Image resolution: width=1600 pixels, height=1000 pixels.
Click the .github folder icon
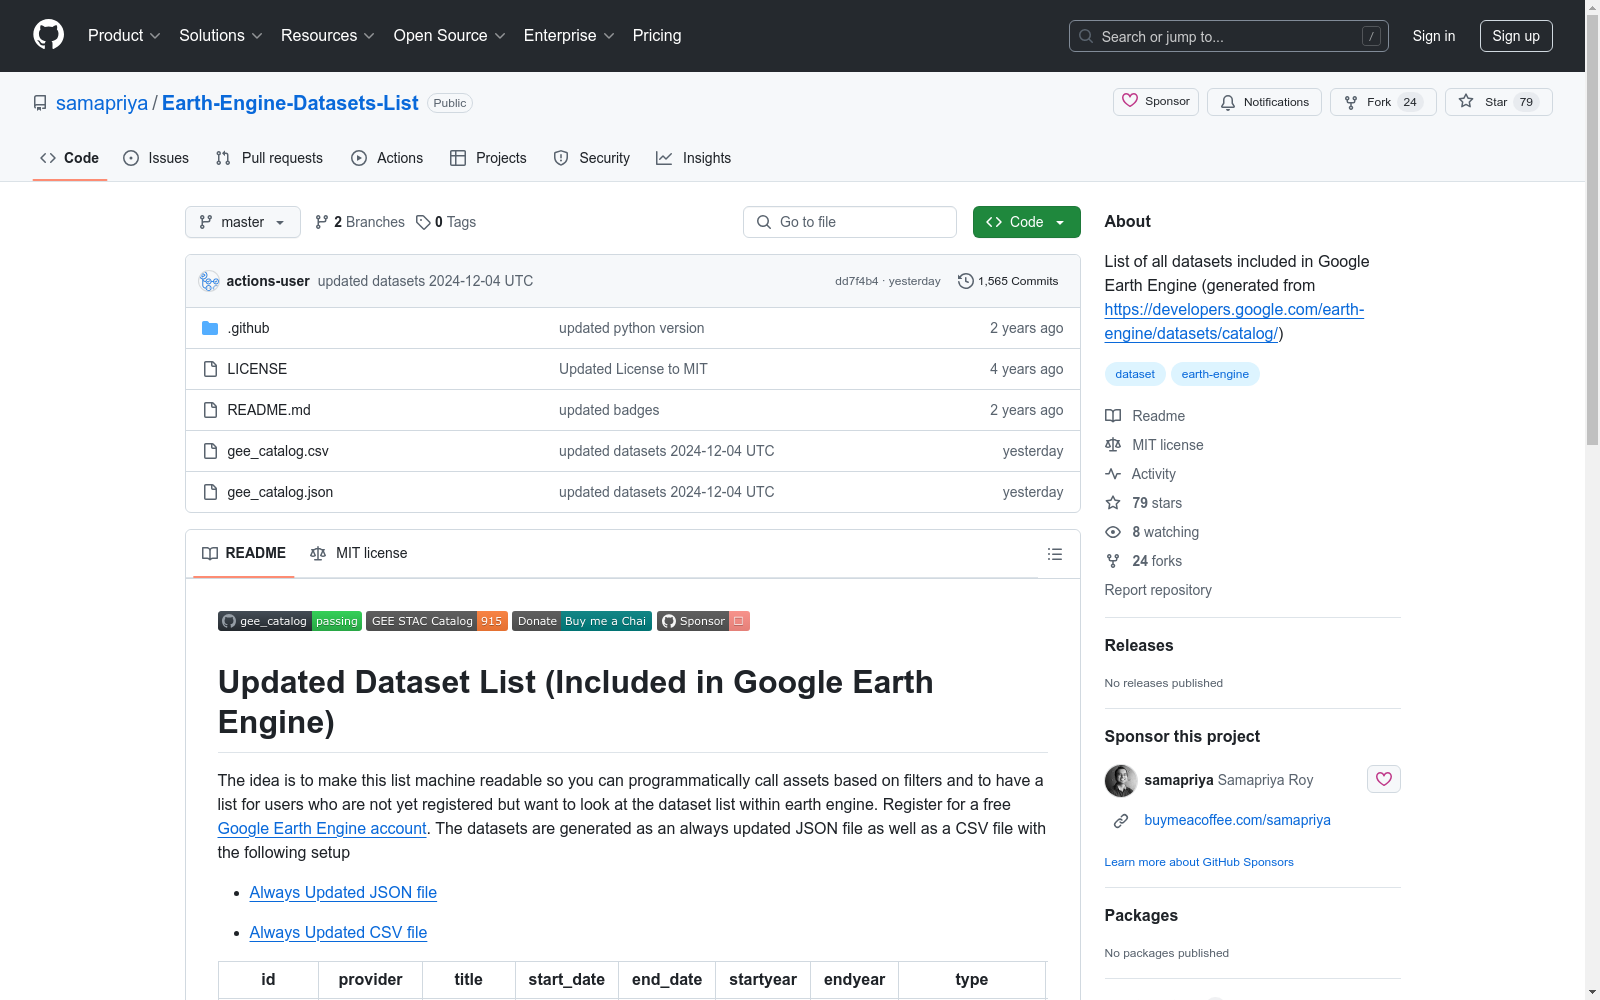pyautogui.click(x=210, y=328)
